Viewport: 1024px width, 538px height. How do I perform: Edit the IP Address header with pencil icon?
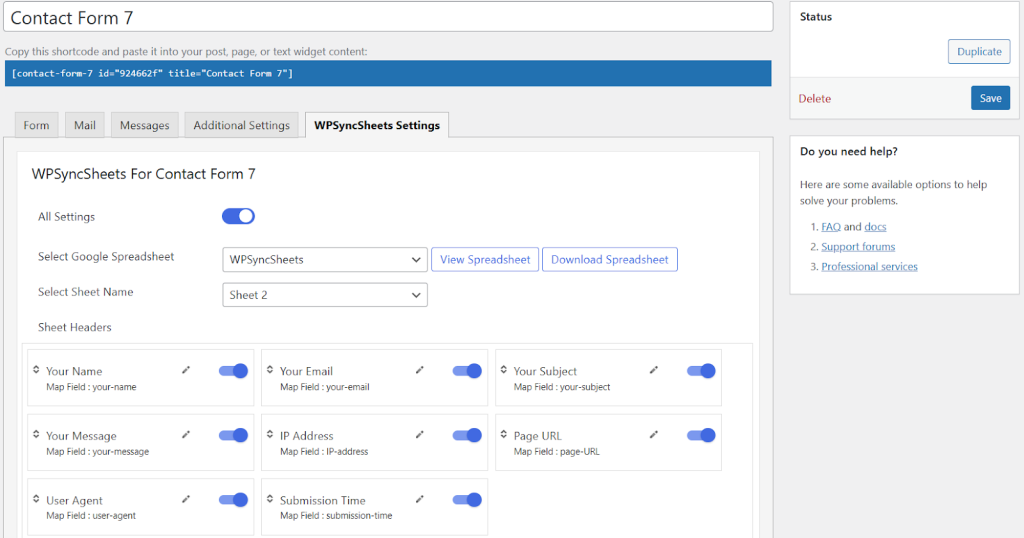pyautogui.click(x=420, y=435)
